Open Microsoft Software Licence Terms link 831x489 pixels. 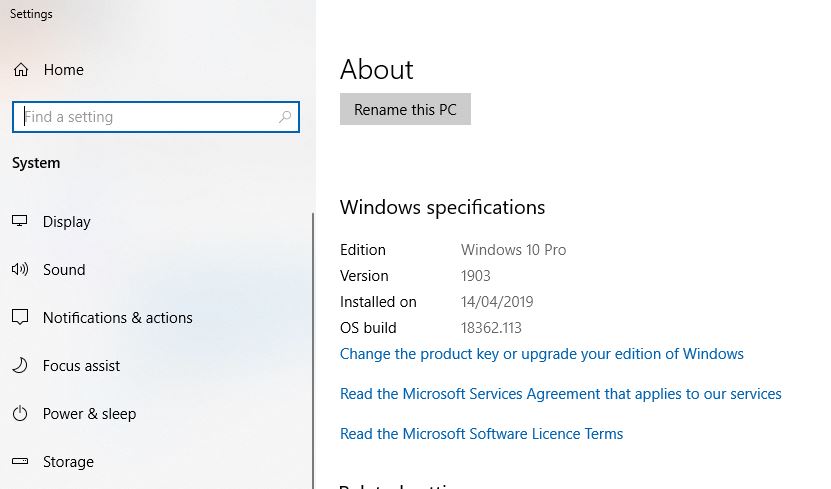481,433
